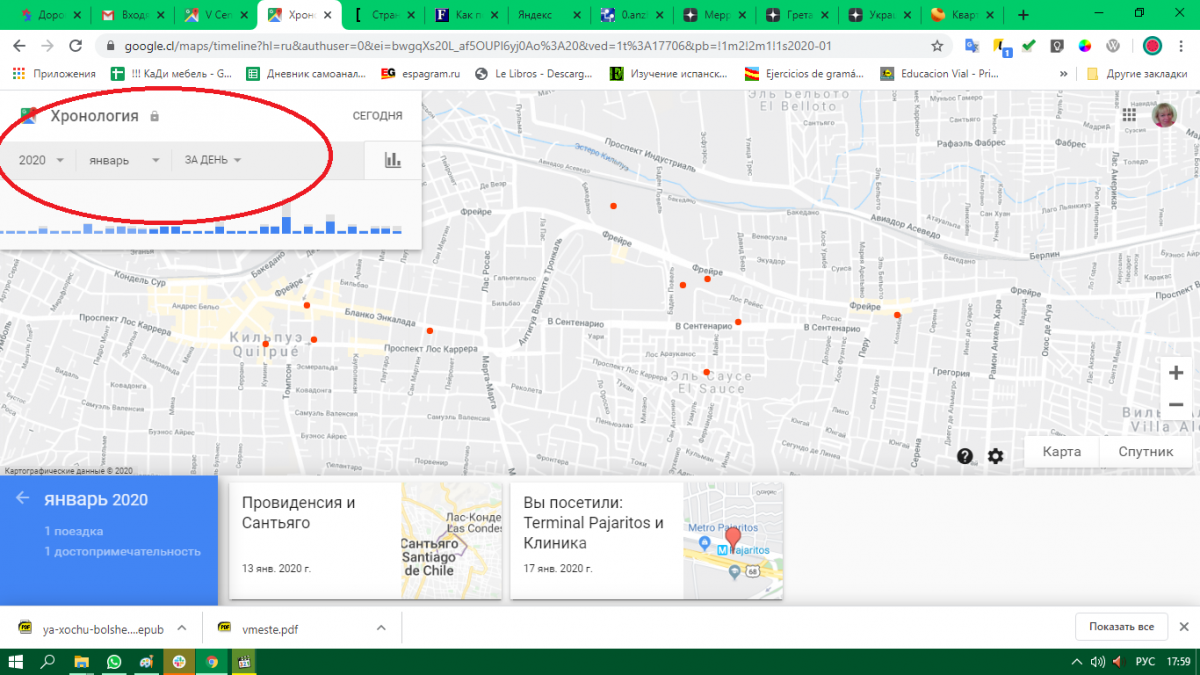
Task: Click the help question mark icon
Action: coord(965,456)
